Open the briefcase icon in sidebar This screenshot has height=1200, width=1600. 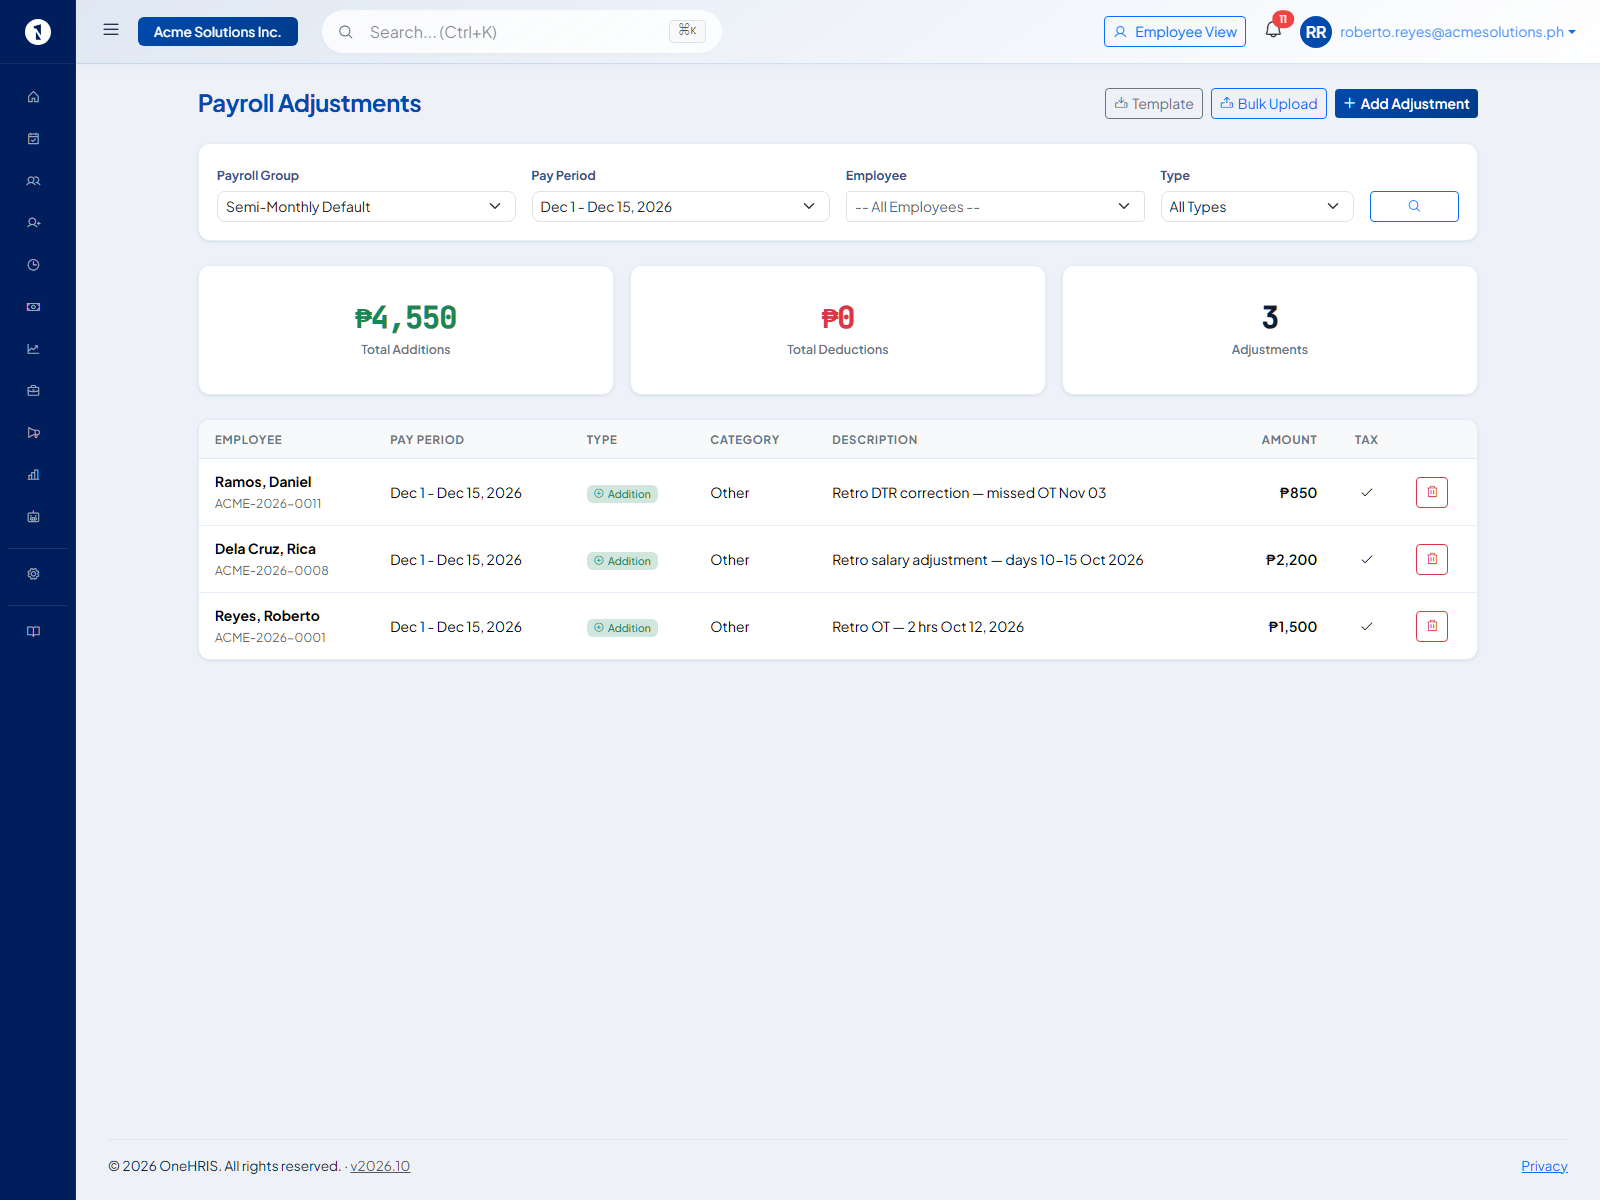point(33,391)
